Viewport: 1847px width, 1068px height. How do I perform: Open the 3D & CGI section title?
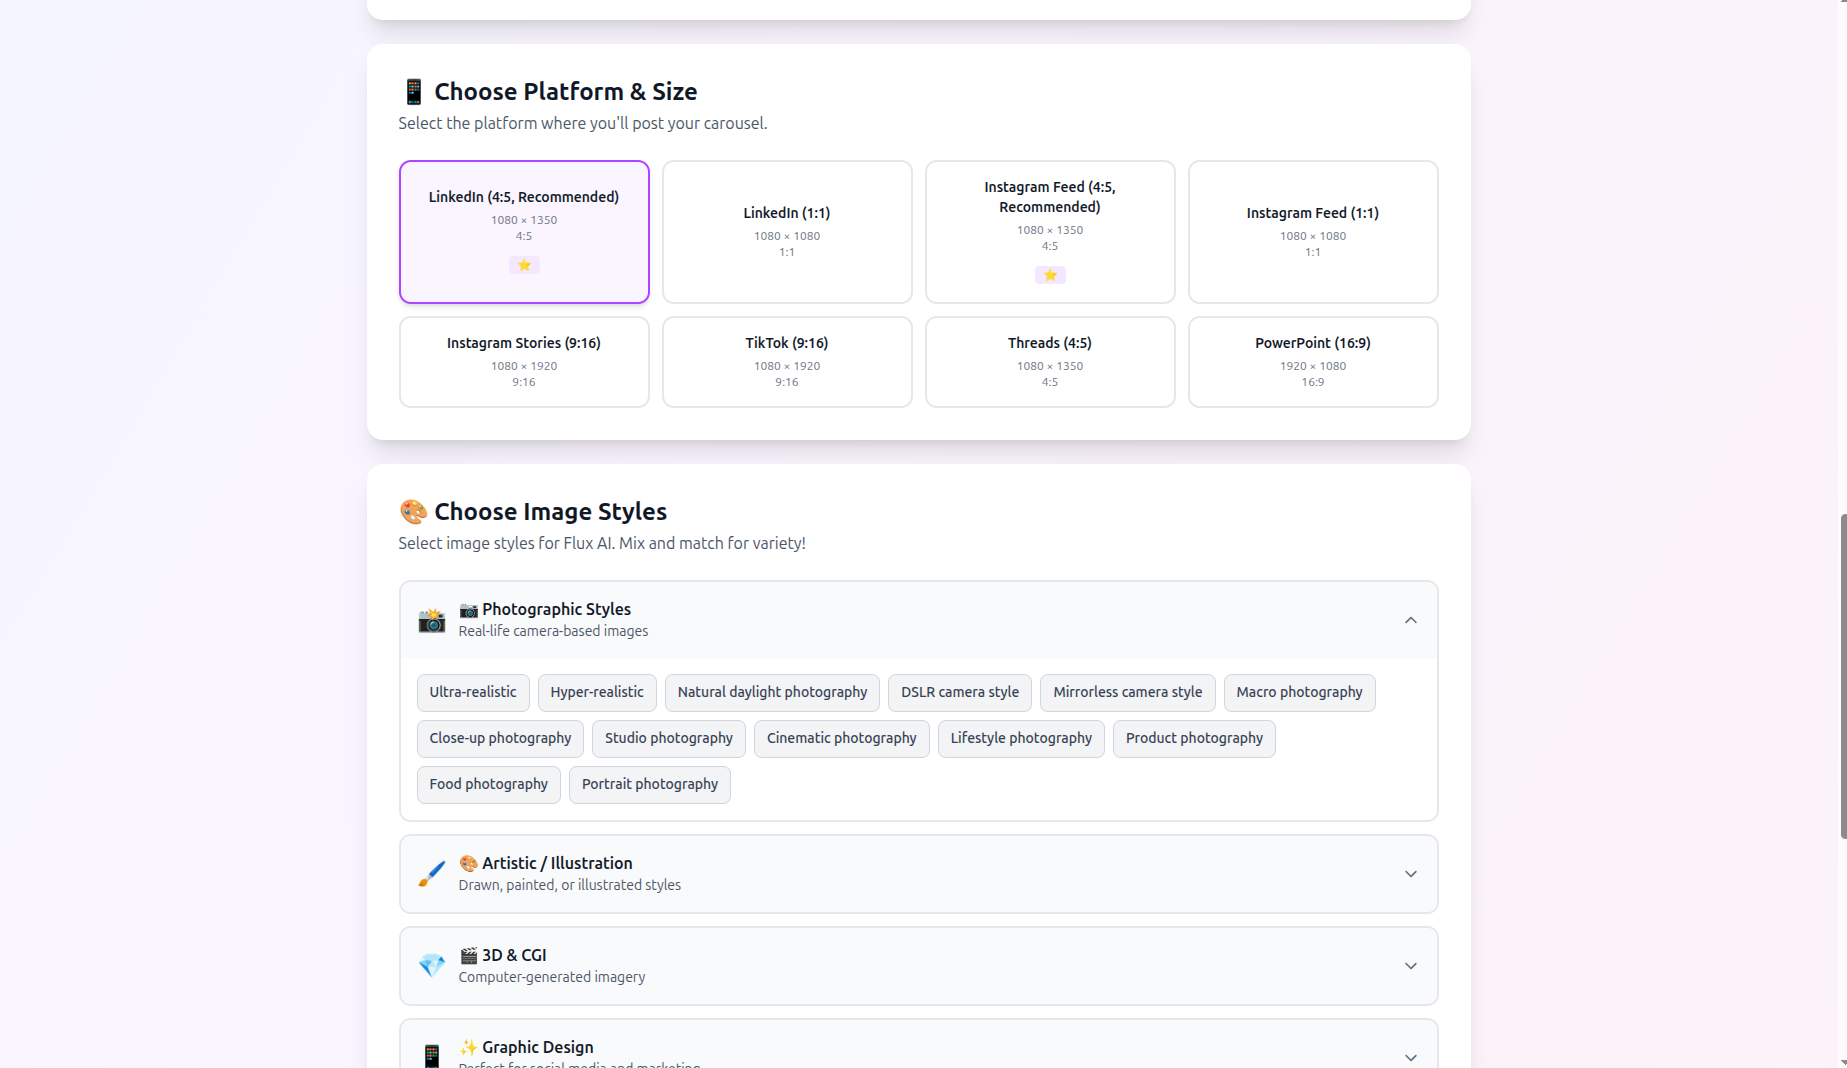pos(503,955)
